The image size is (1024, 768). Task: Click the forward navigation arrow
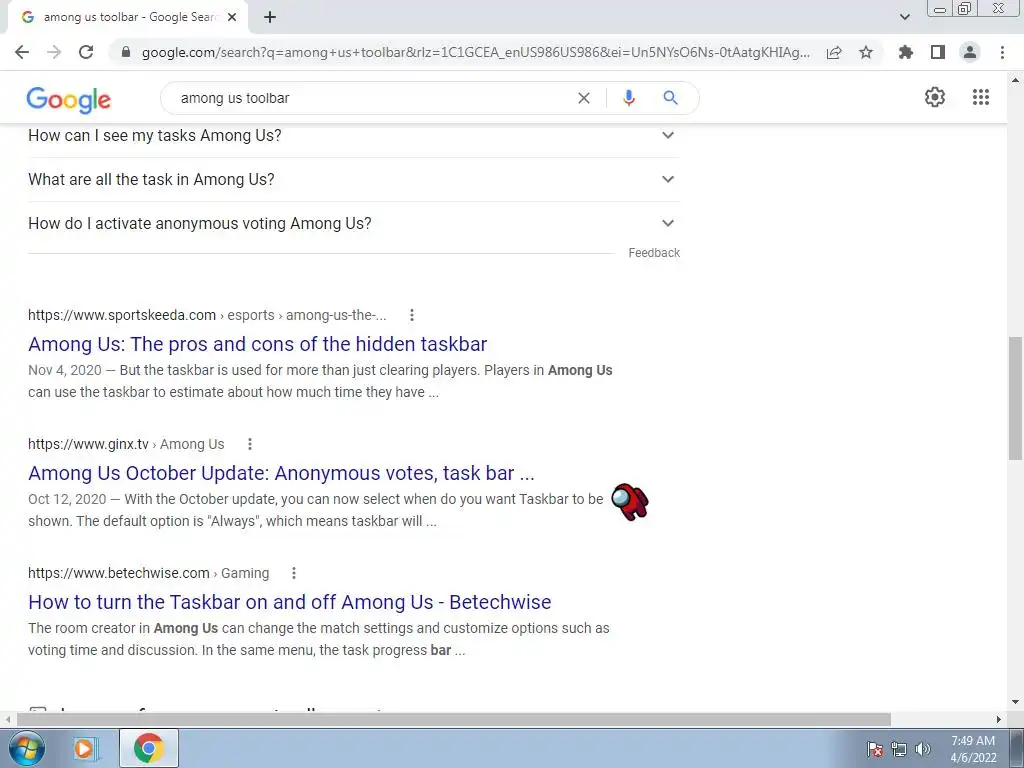pos(54,52)
